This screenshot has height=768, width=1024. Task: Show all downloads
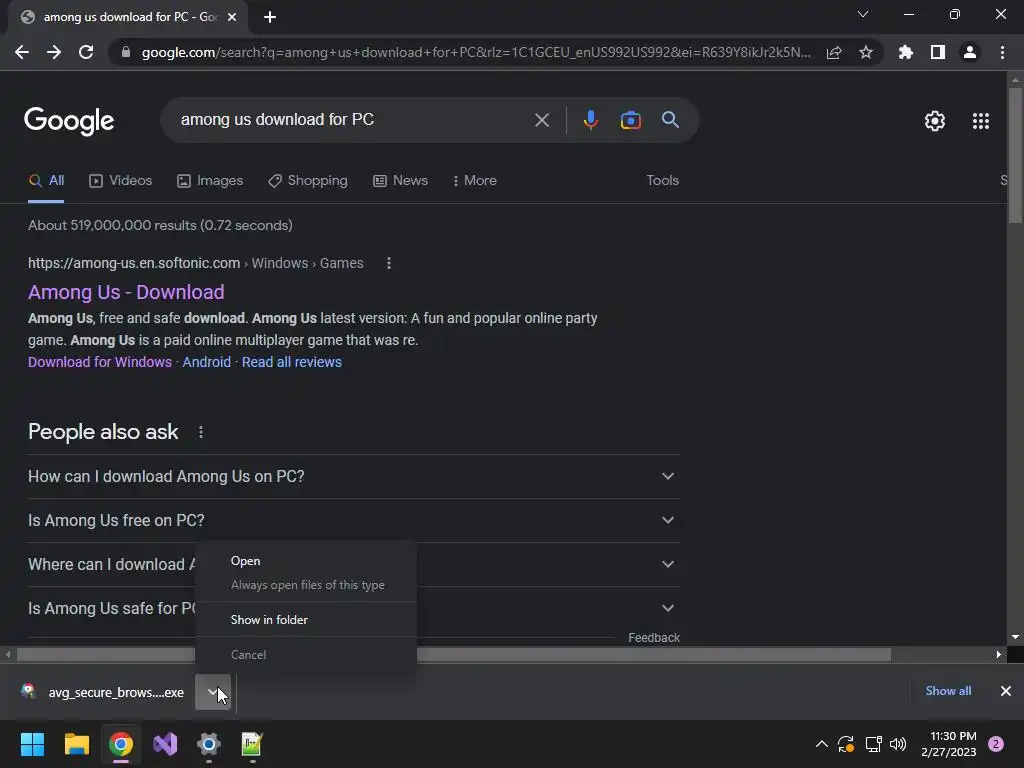948,691
